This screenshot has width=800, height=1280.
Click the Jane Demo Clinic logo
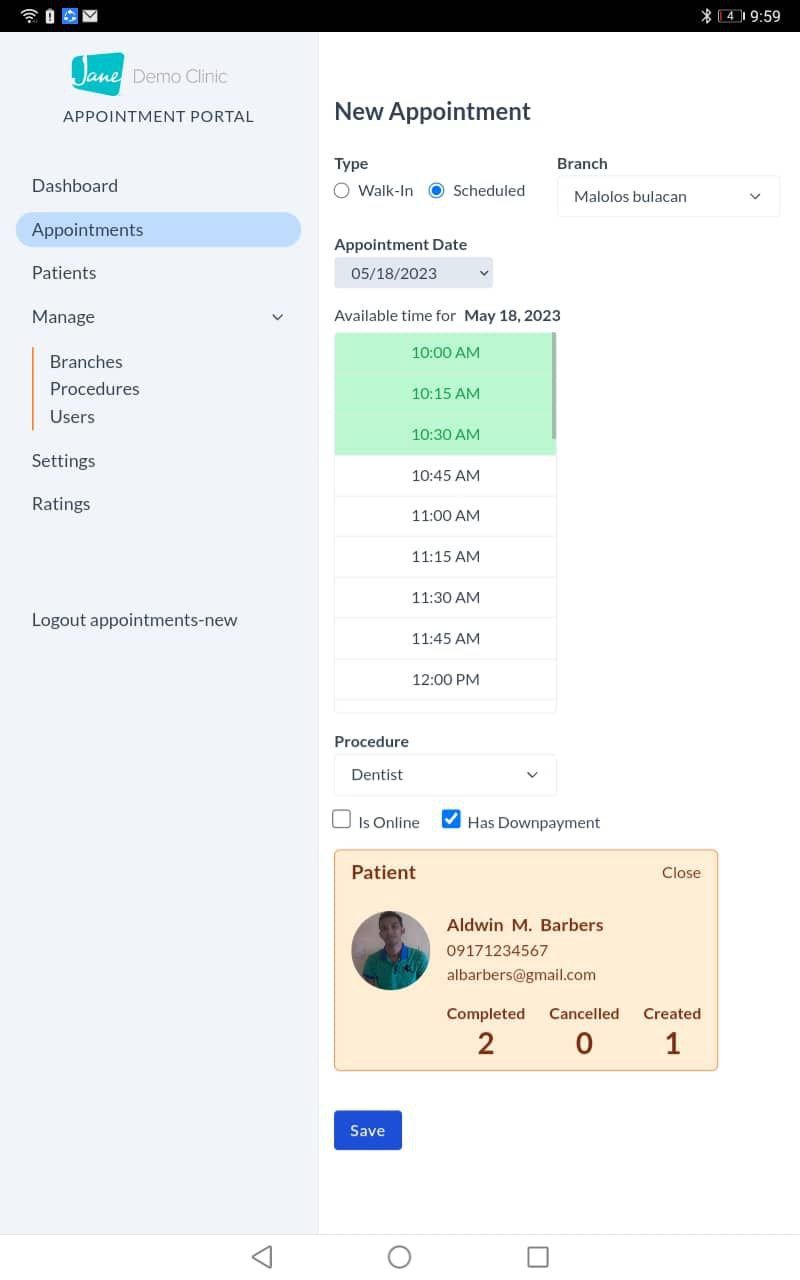click(149, 75)
